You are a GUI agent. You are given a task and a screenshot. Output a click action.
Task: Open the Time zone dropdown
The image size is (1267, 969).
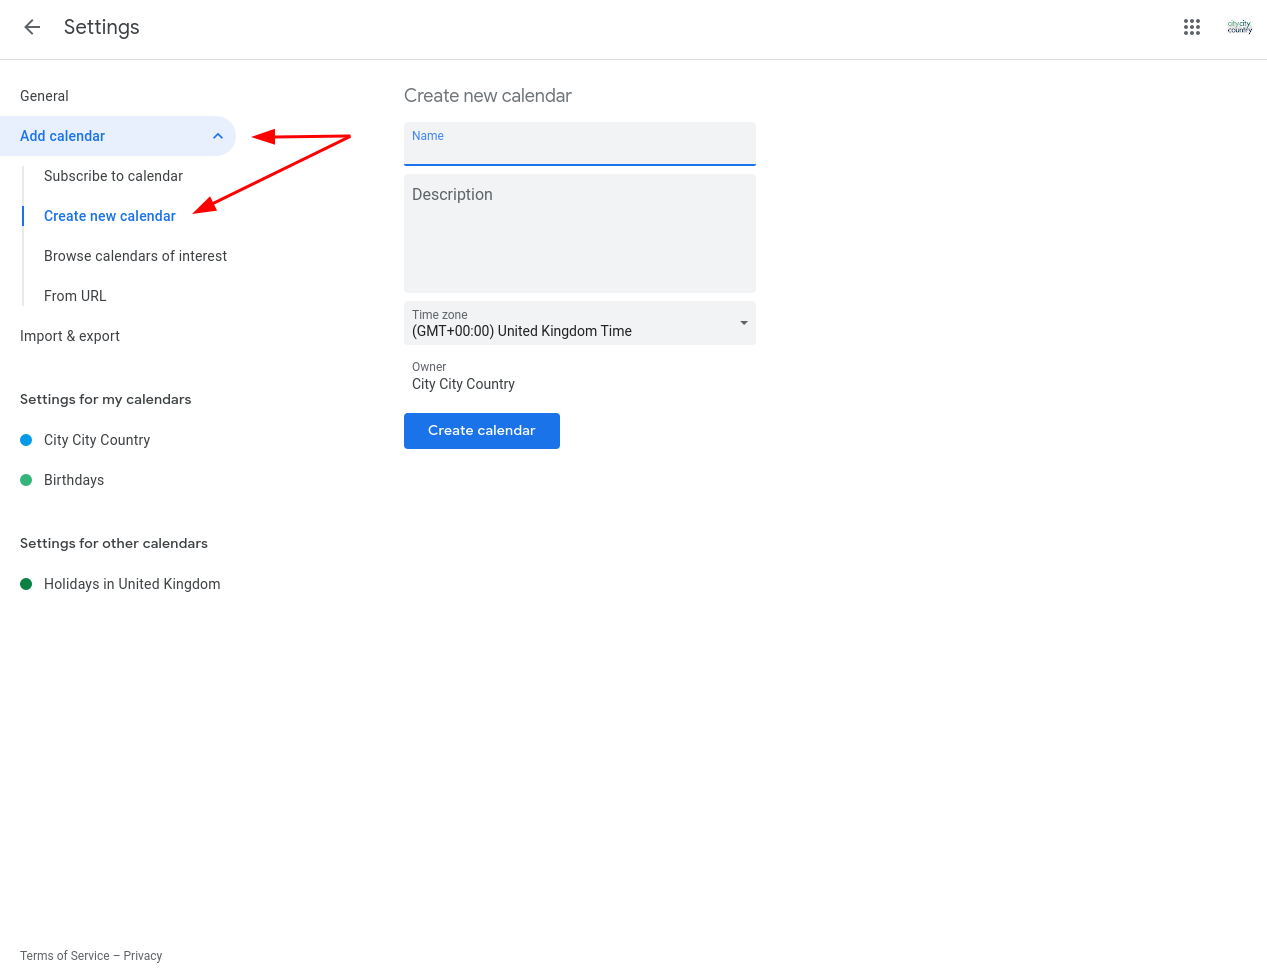(580, 323)
